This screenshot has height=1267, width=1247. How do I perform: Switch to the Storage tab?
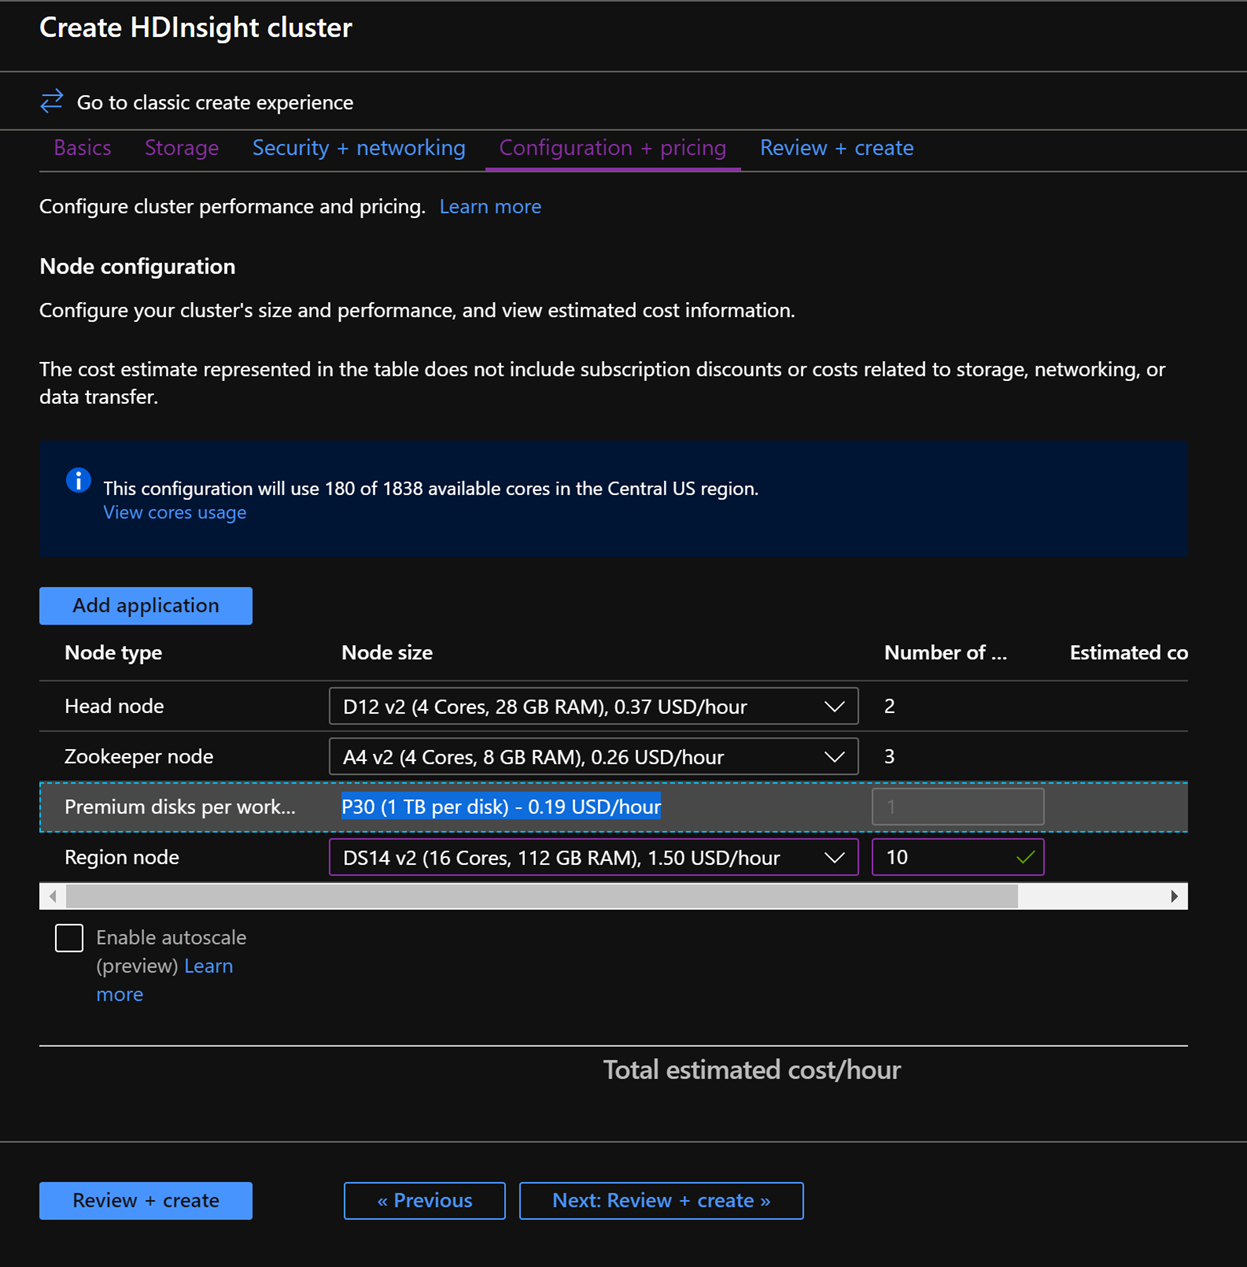tap(181, 147)
